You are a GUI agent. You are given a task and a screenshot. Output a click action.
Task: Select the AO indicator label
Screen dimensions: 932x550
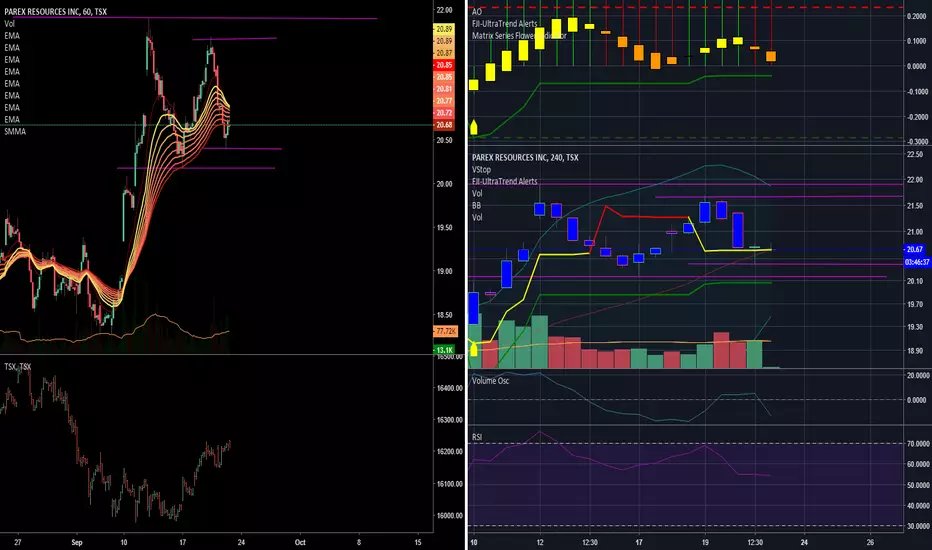(477, 12)
